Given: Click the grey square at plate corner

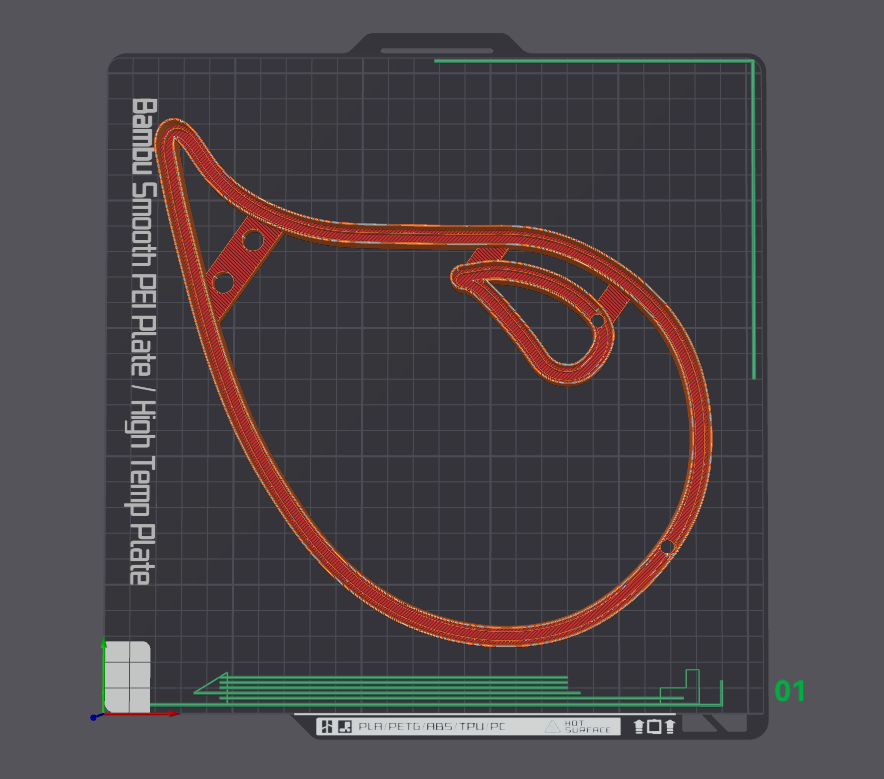Looking at the screenshot, I should (x=128, y=676).
